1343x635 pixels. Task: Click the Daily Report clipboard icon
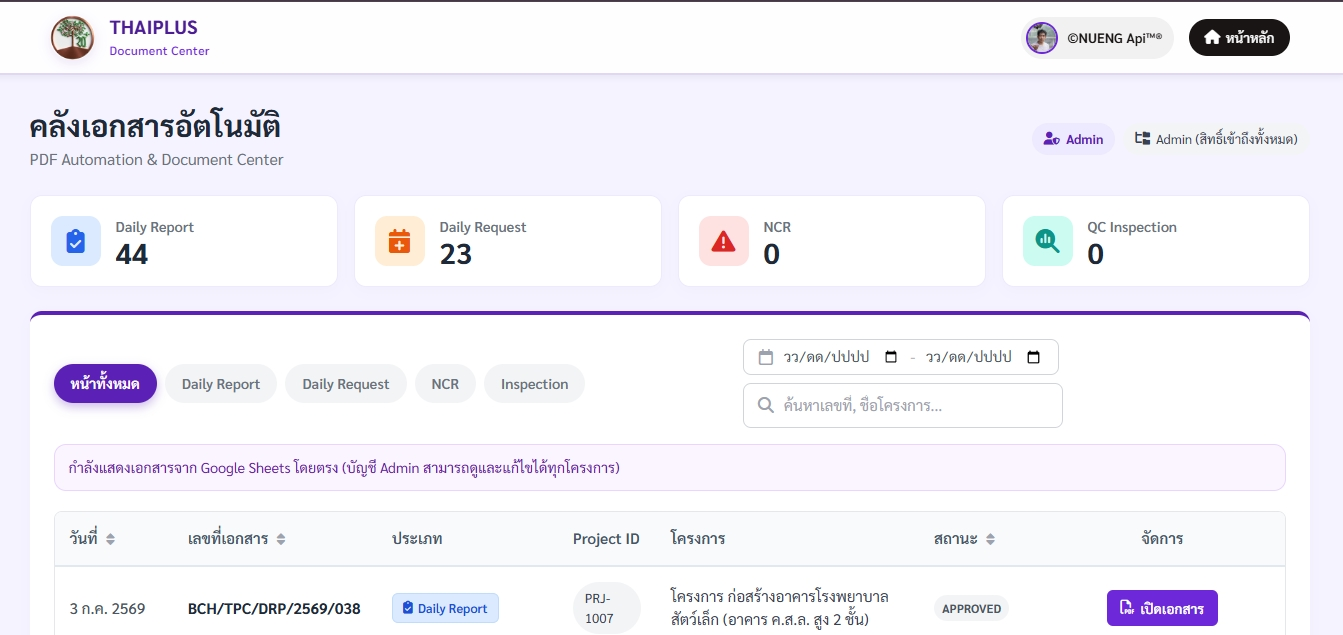[x=76, y=241]
